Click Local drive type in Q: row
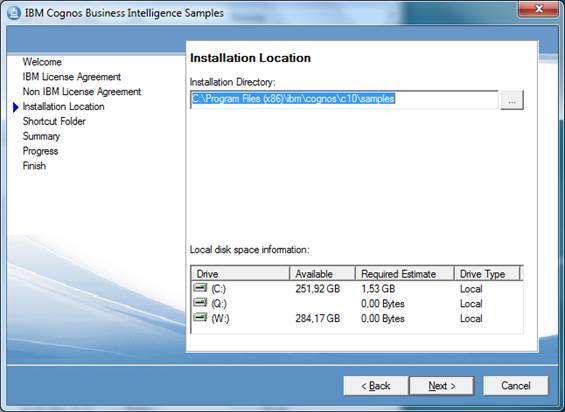This screenshot has height=412, width=565. tap(471, 304)
